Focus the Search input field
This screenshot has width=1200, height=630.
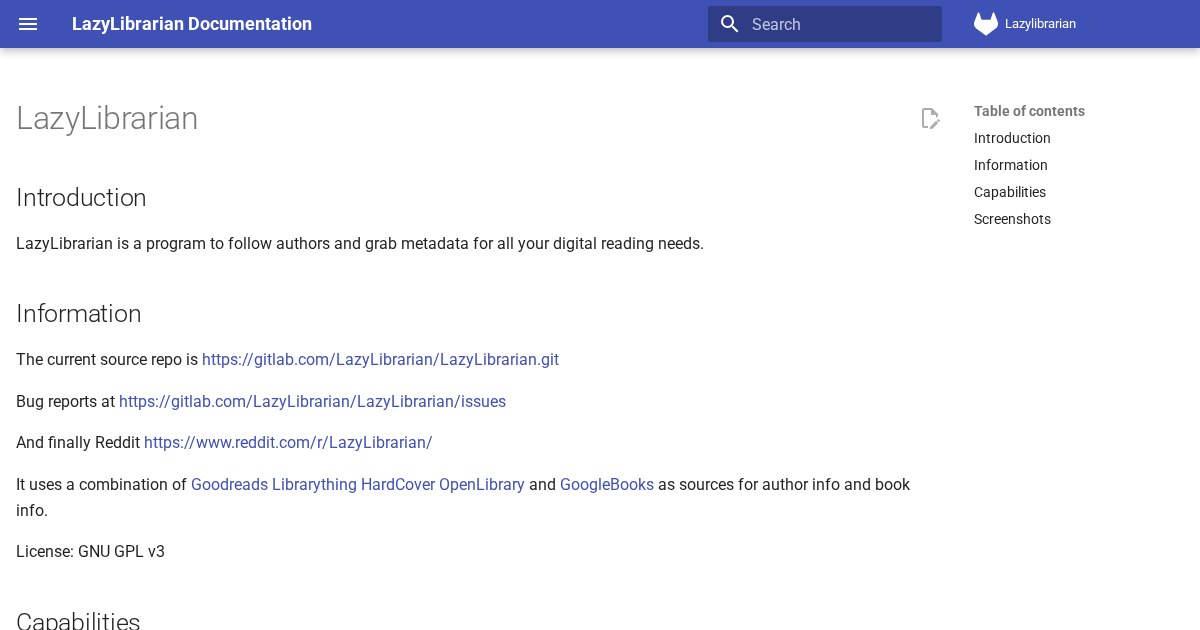click(x=825, y=24)
